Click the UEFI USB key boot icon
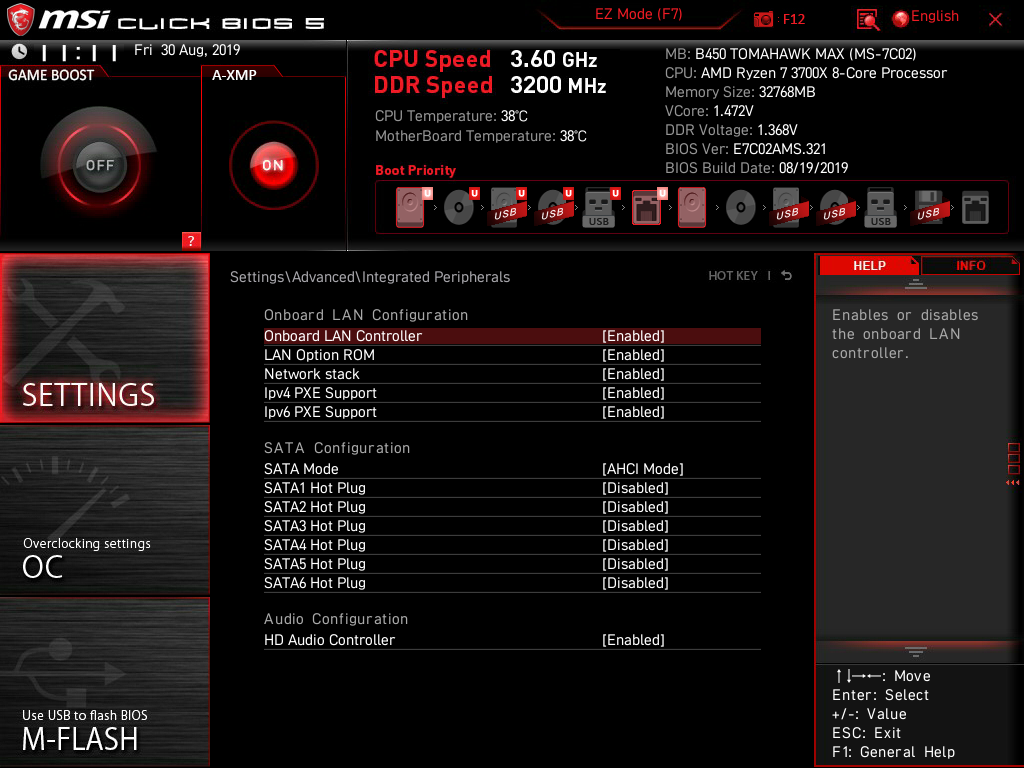This screenshot has width=1024, height=768. pos(600,208)
